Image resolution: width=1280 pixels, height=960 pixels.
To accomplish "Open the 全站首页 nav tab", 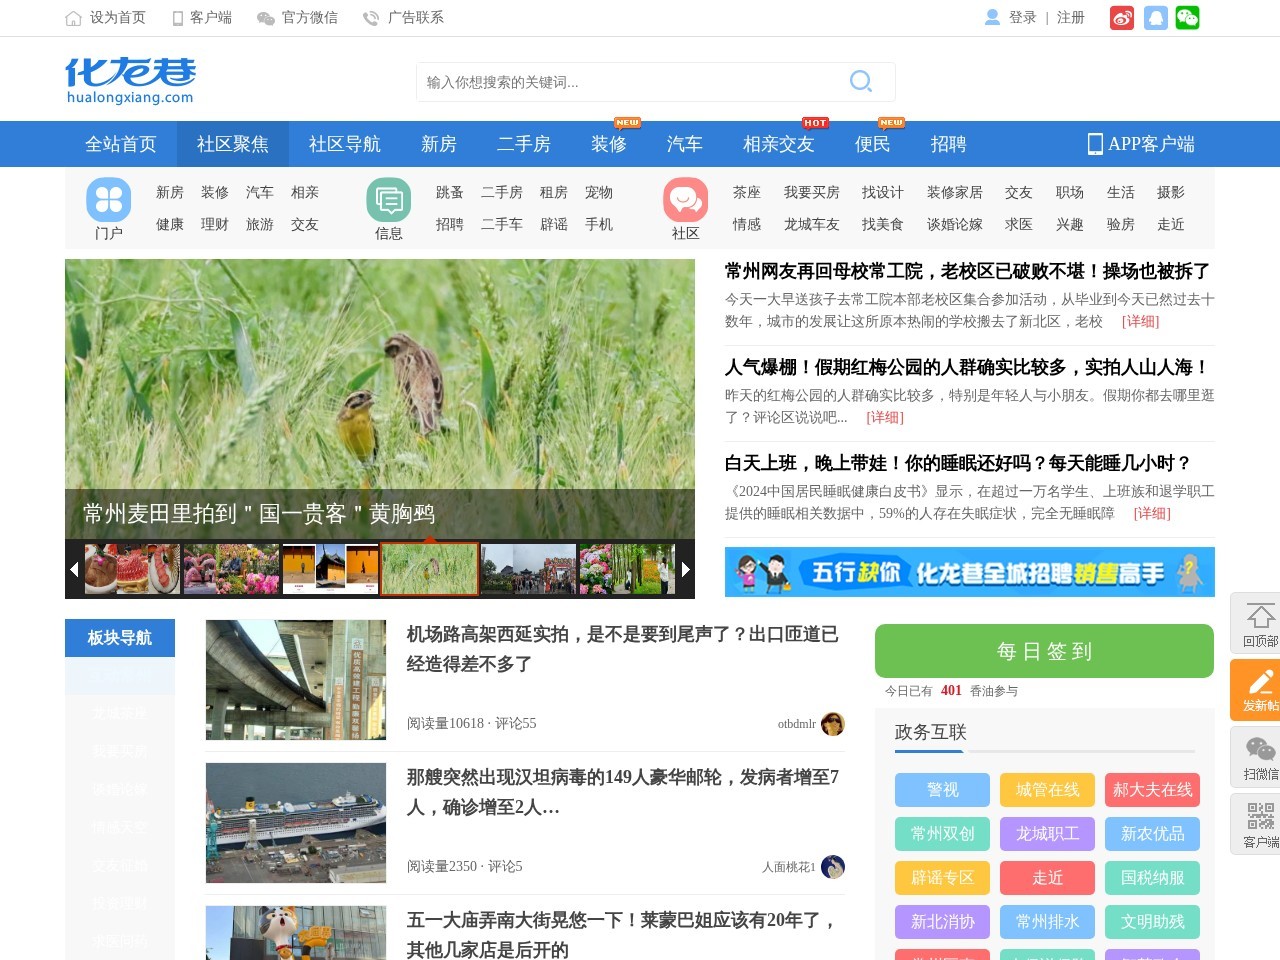I will tap(121, 144).
